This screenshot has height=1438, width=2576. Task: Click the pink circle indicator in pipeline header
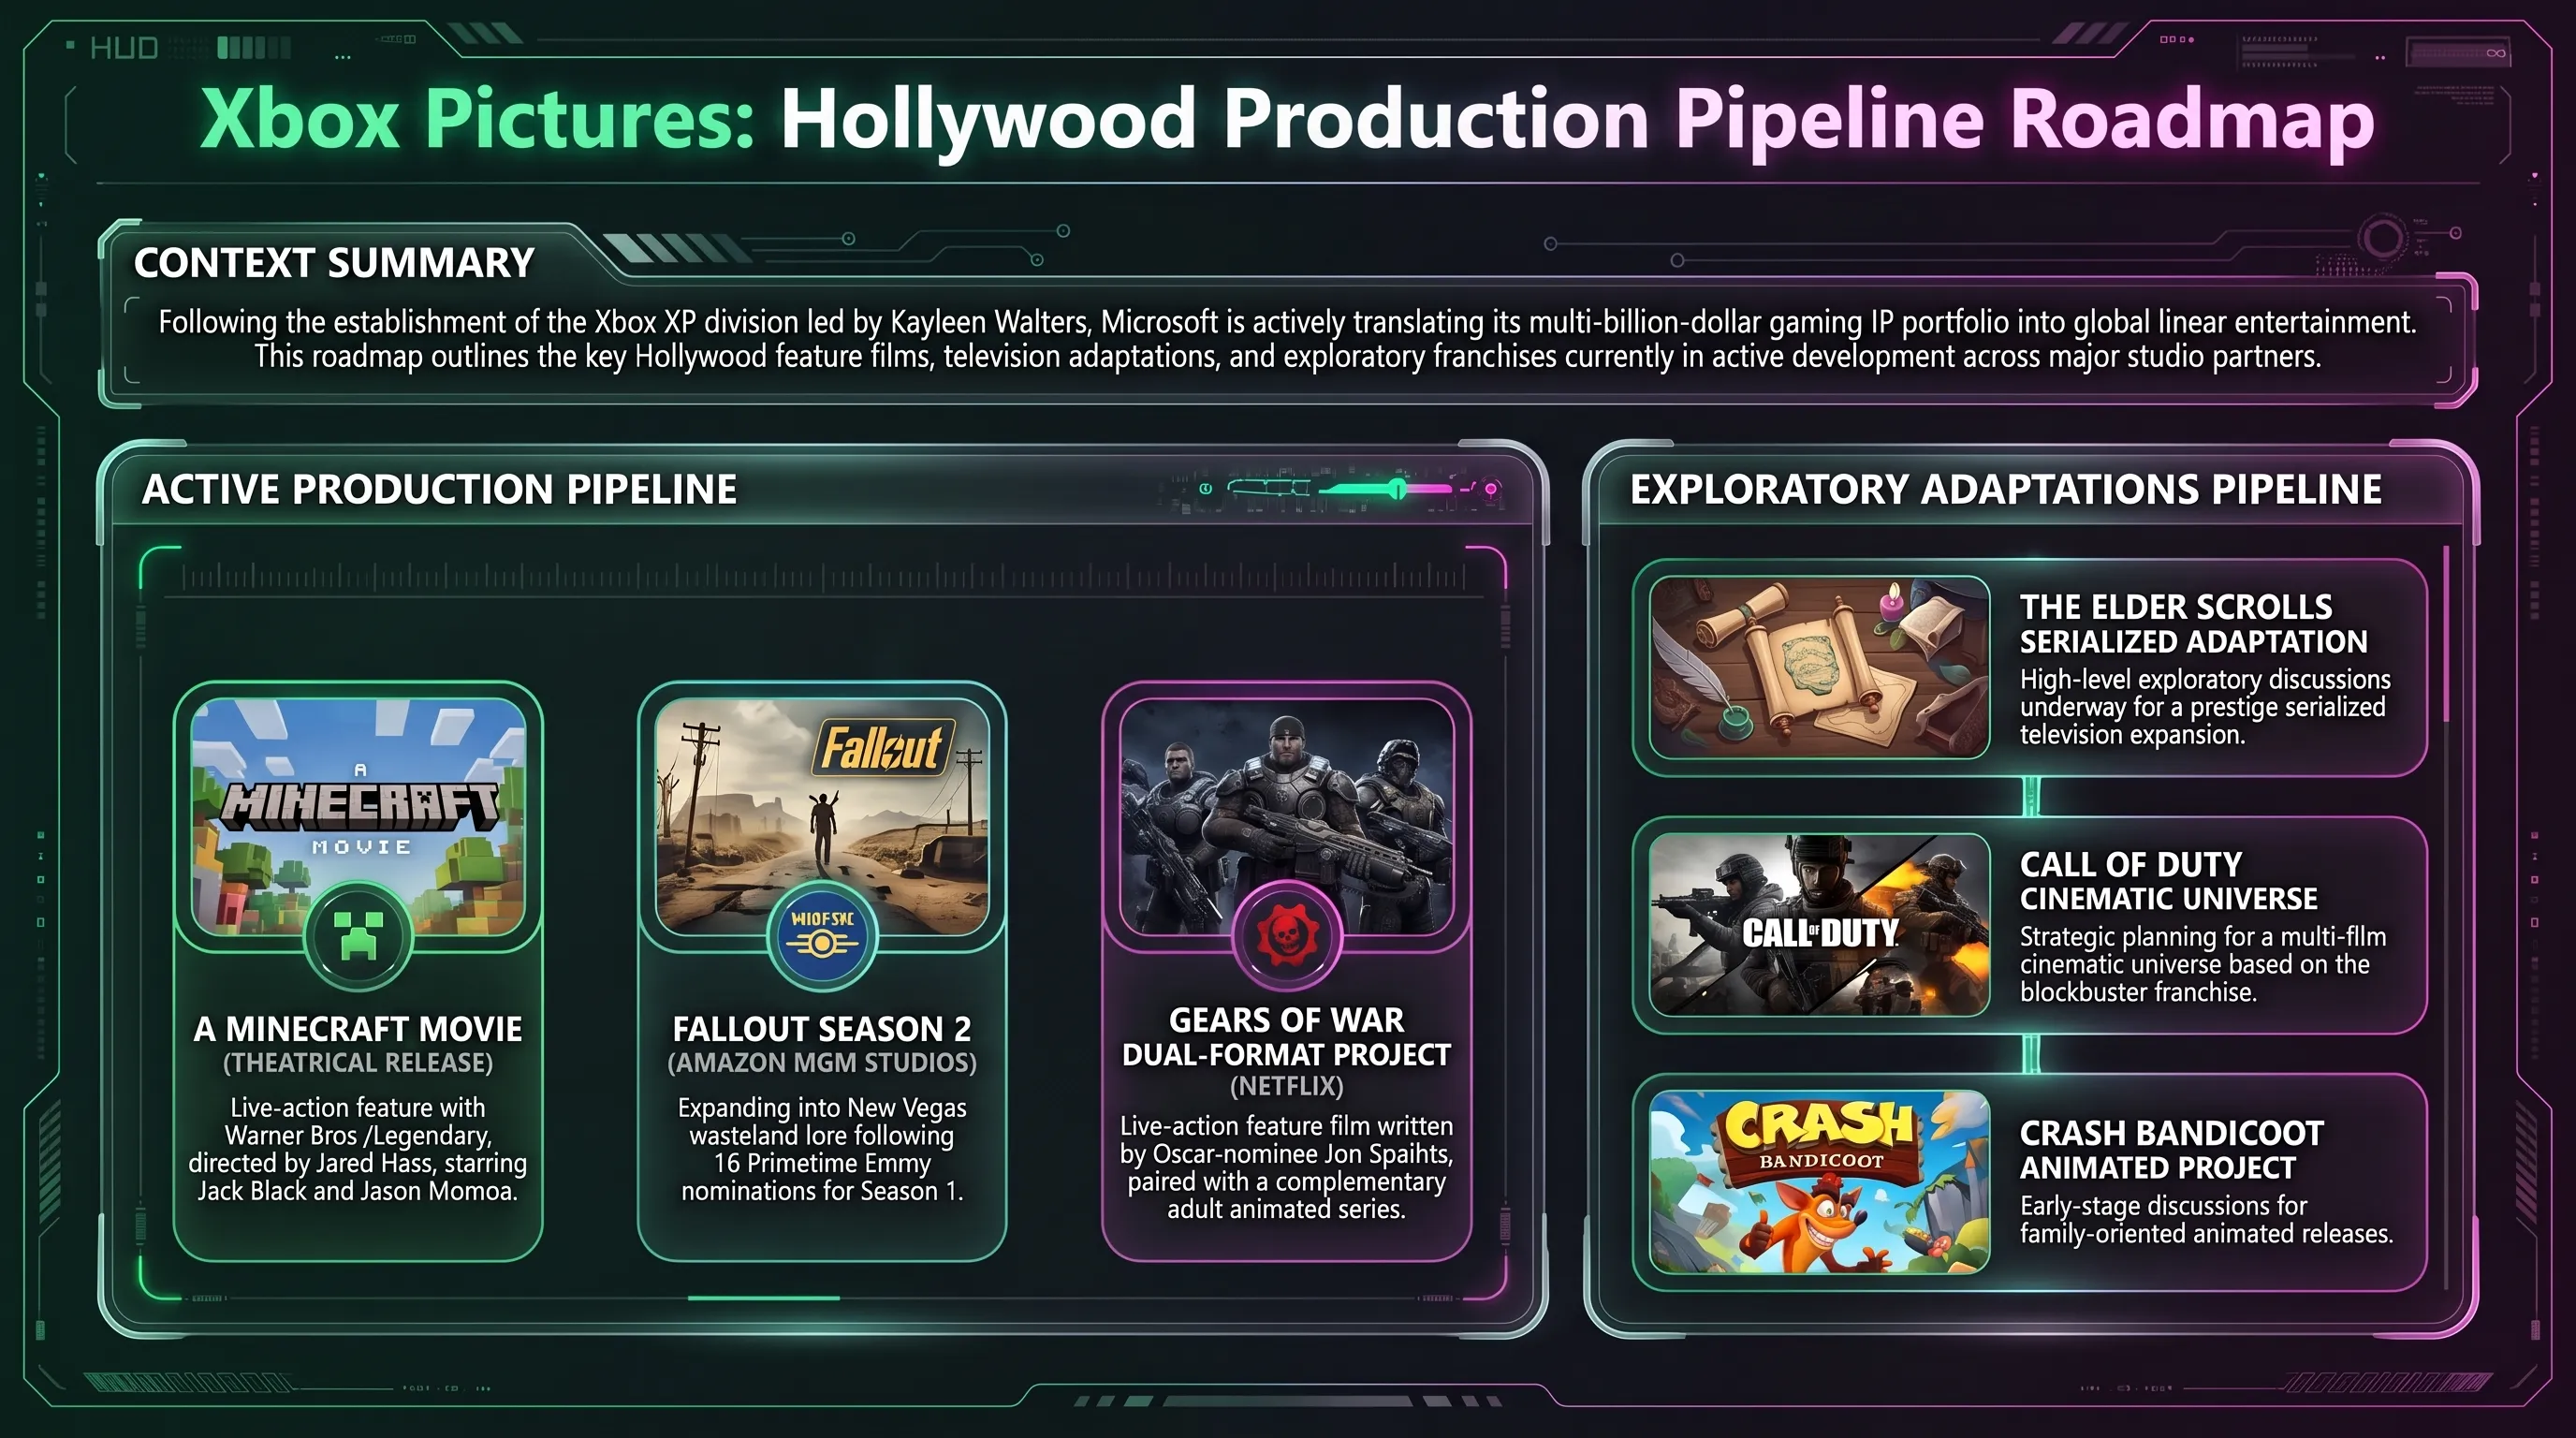click(1491, 489)
